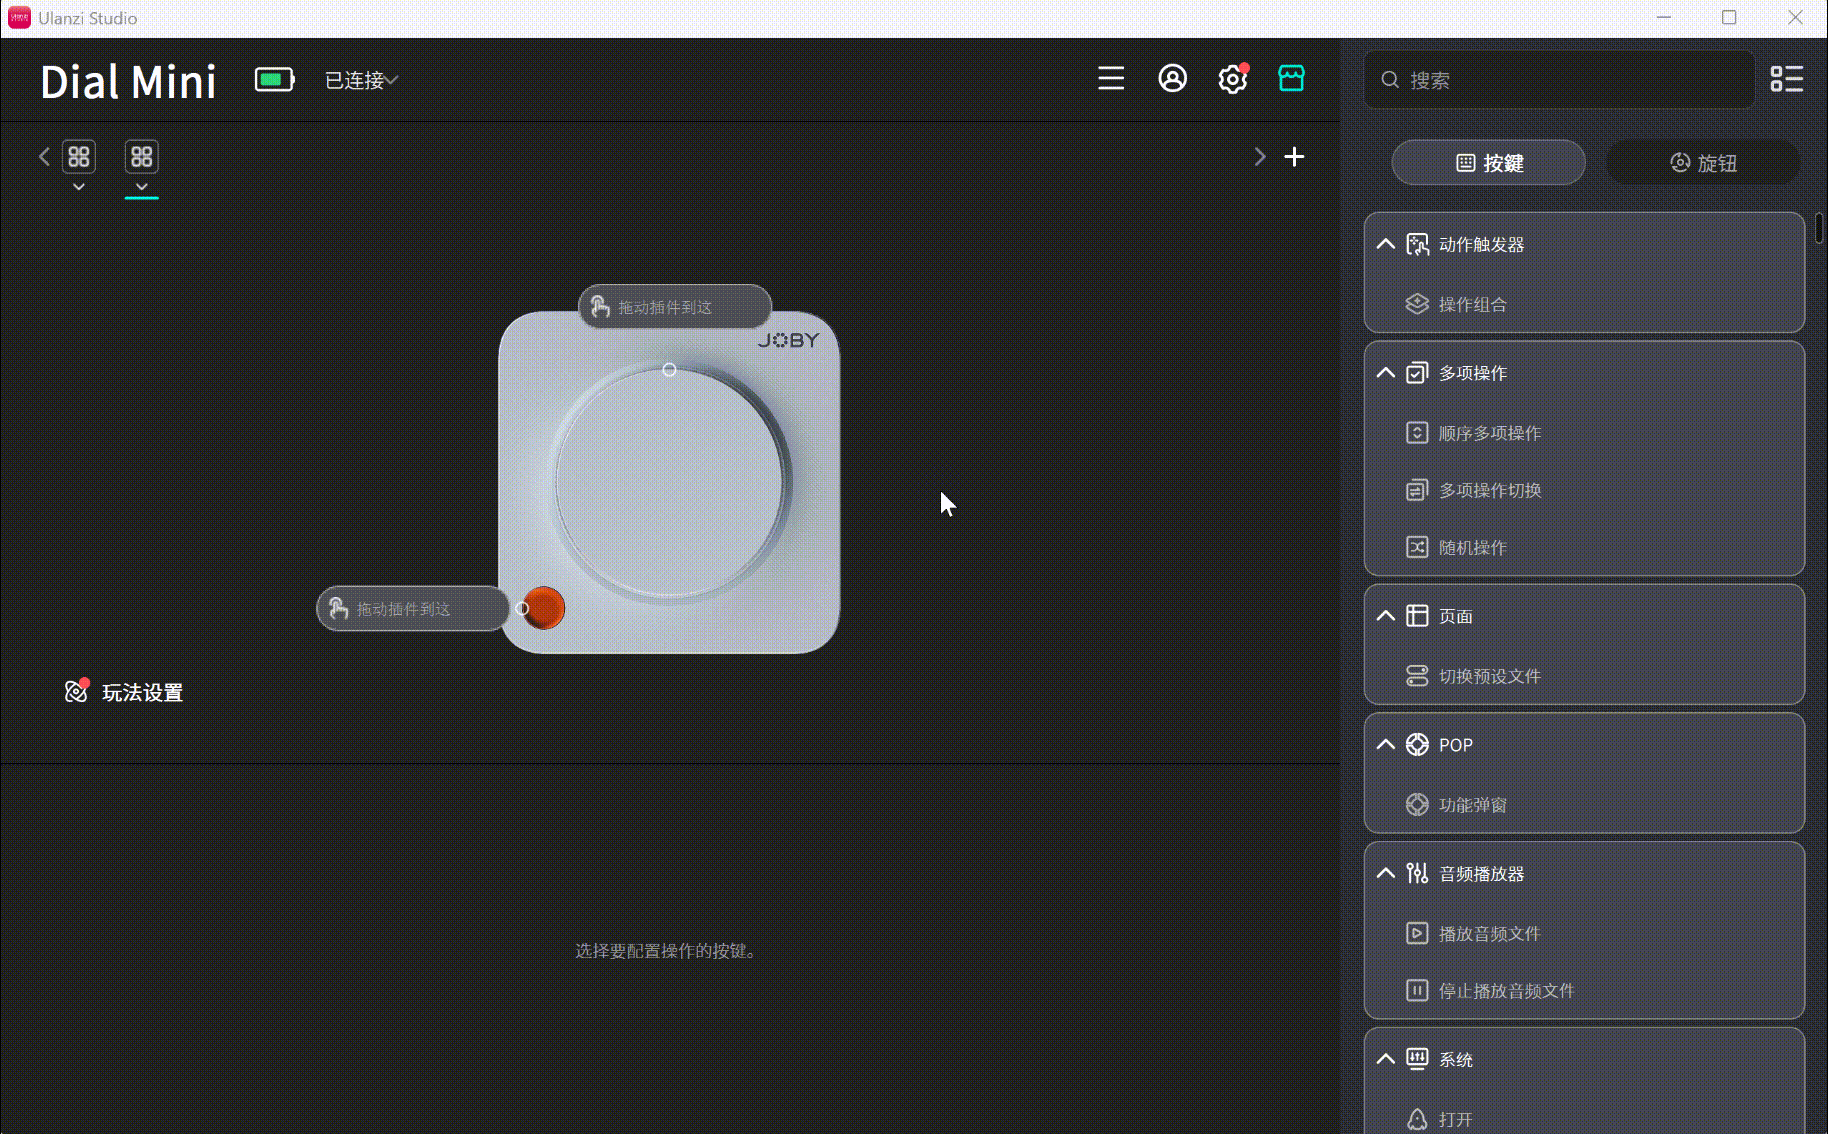Screen dimensions: 1828x1134
Task: Collapse the 多项操作 group
Action: click(x=1386, y=373)
